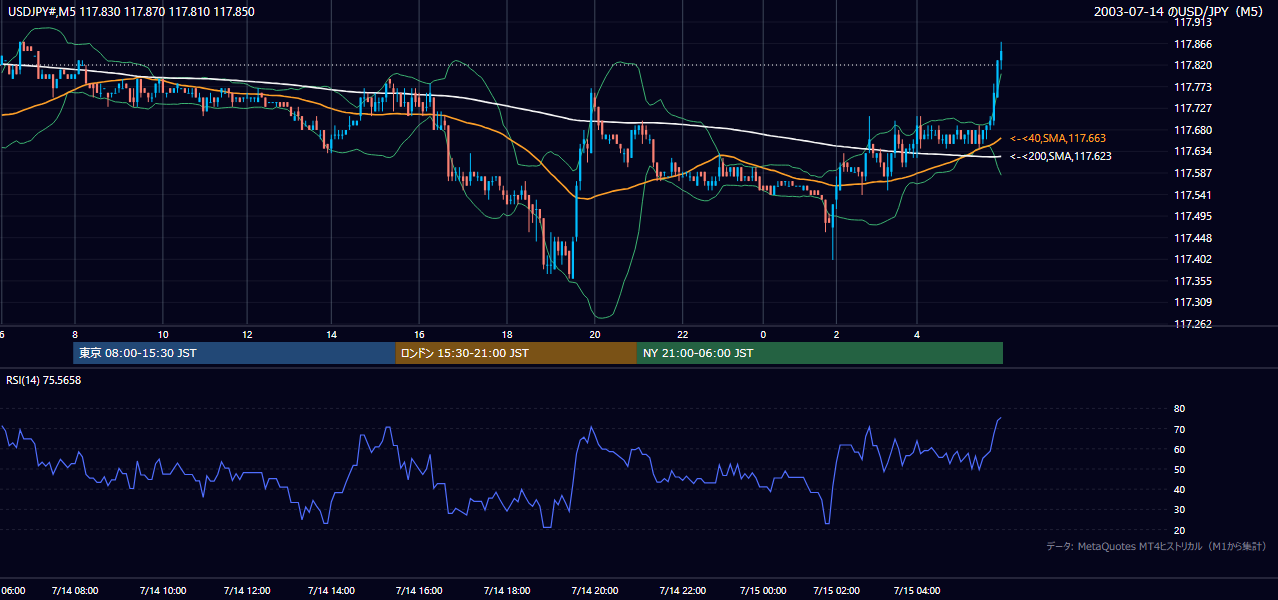Click the RSI scale value 70
This screenshot has height=600, width=1278.
tap(1180, 429)
